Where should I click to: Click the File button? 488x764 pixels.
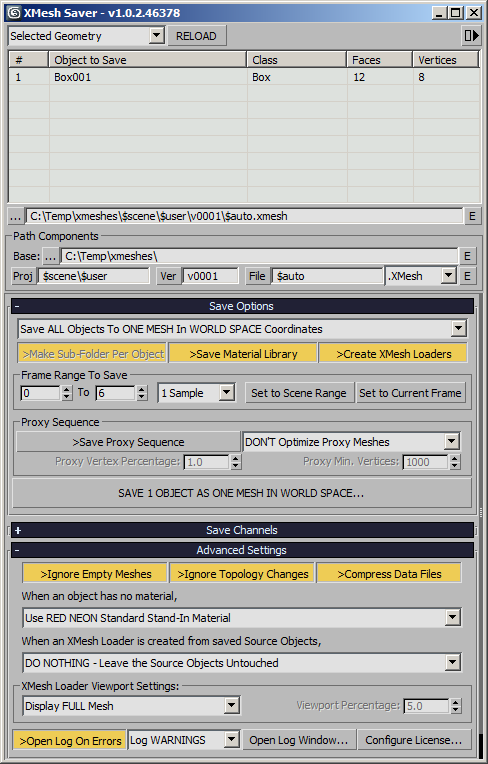tap(257, 276)
